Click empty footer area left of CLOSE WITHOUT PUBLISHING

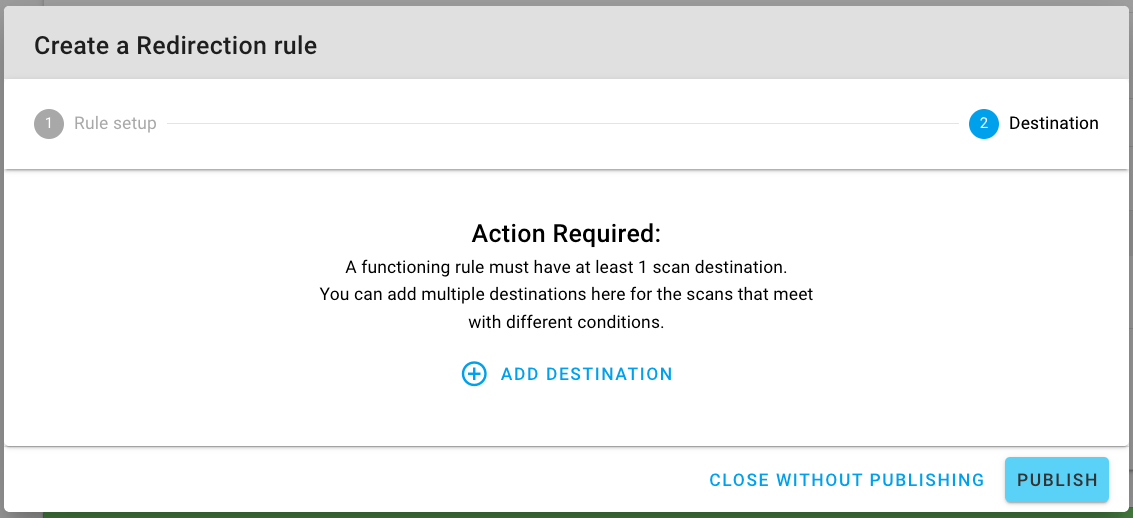click(350, 480)
